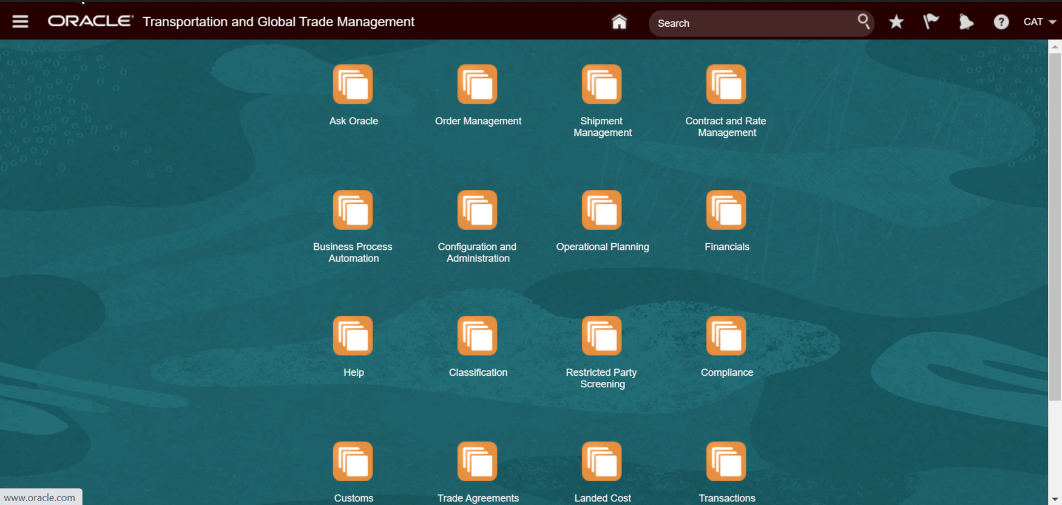The height and width of the screenshot is (505, 1062).
Task: Expand the CAT user dropdown
Action: (x=1040, y=22)
